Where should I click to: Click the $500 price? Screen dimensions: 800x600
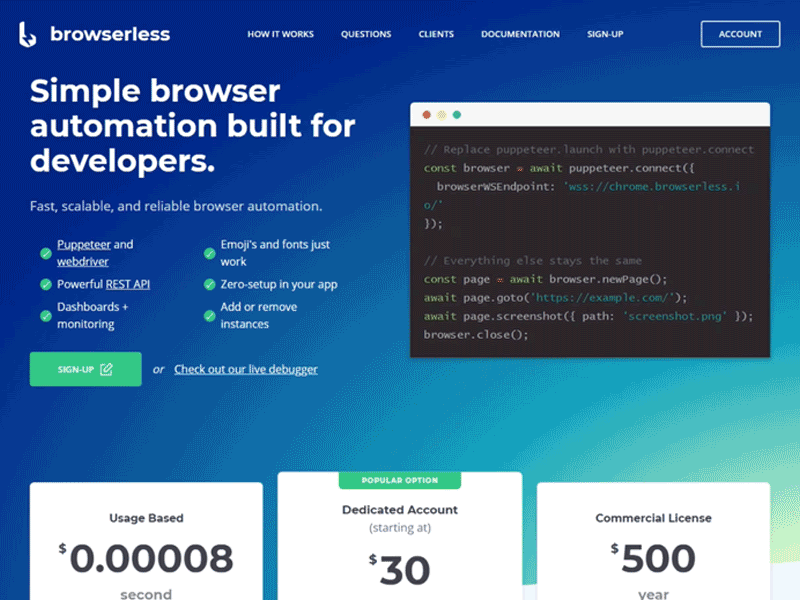653,558
